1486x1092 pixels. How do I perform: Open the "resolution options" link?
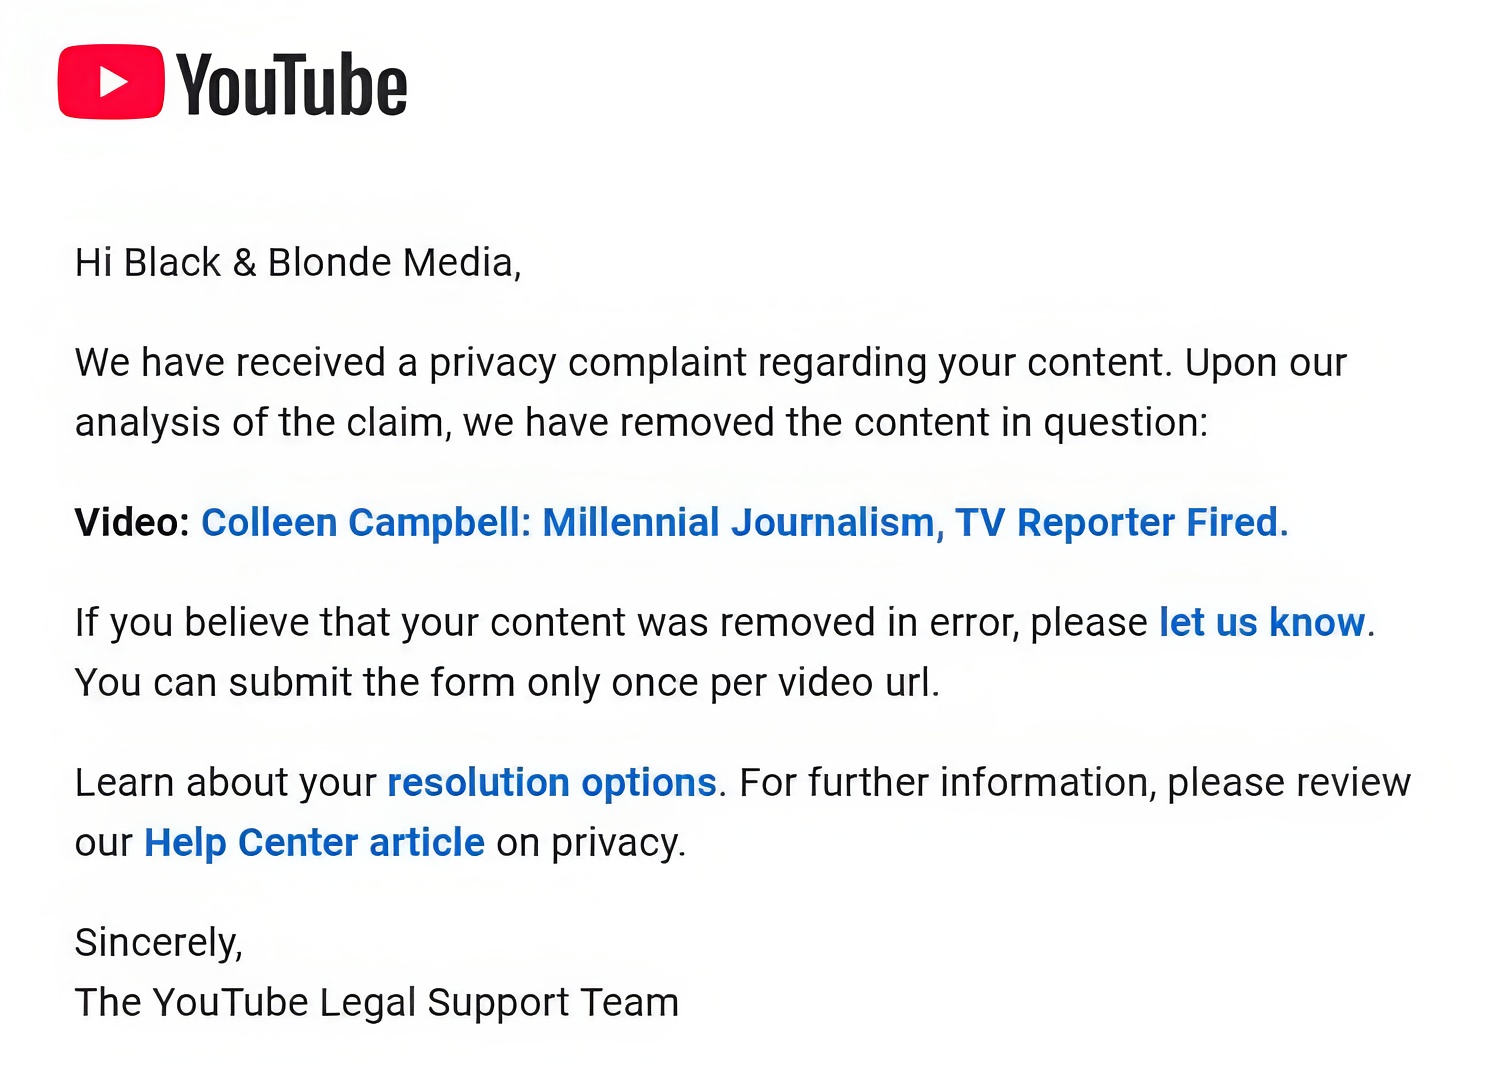tap(552, 783)
